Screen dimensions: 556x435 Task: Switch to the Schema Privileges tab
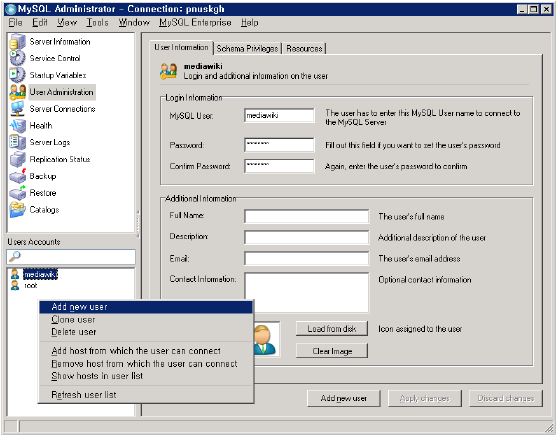[x=247, y=49]
